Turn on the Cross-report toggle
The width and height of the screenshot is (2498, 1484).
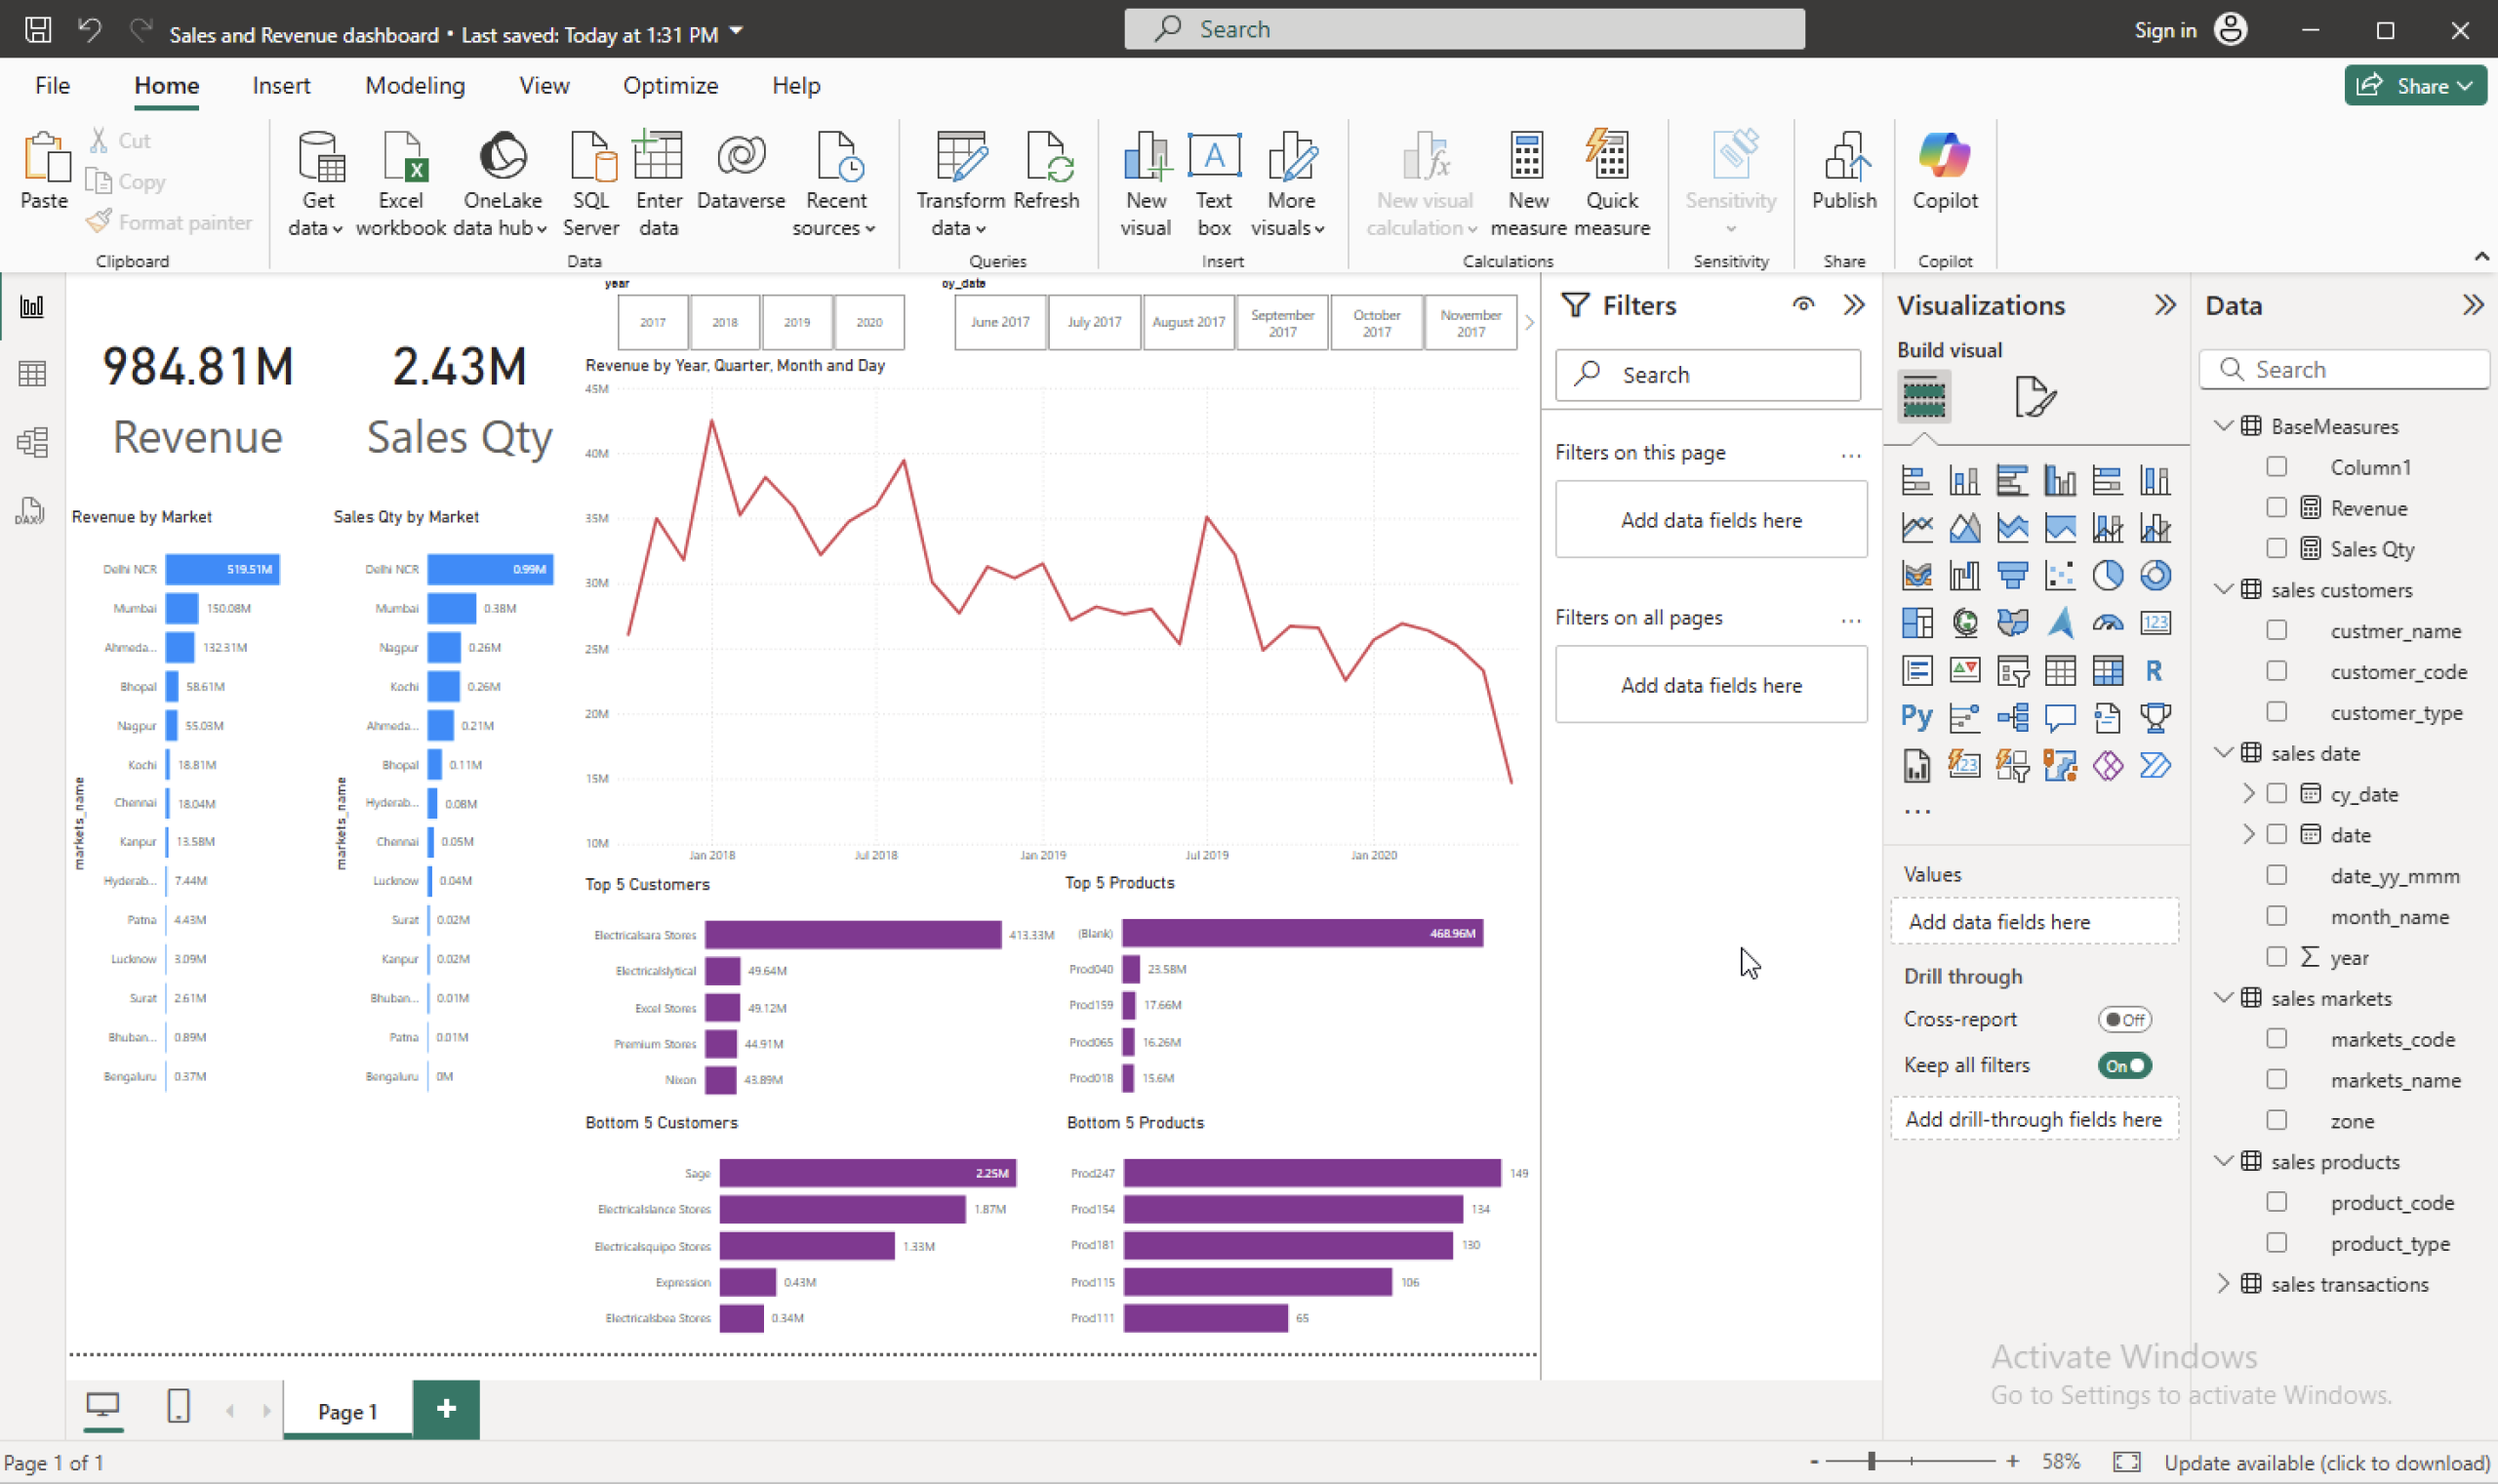click(x=2124, y=1019)
